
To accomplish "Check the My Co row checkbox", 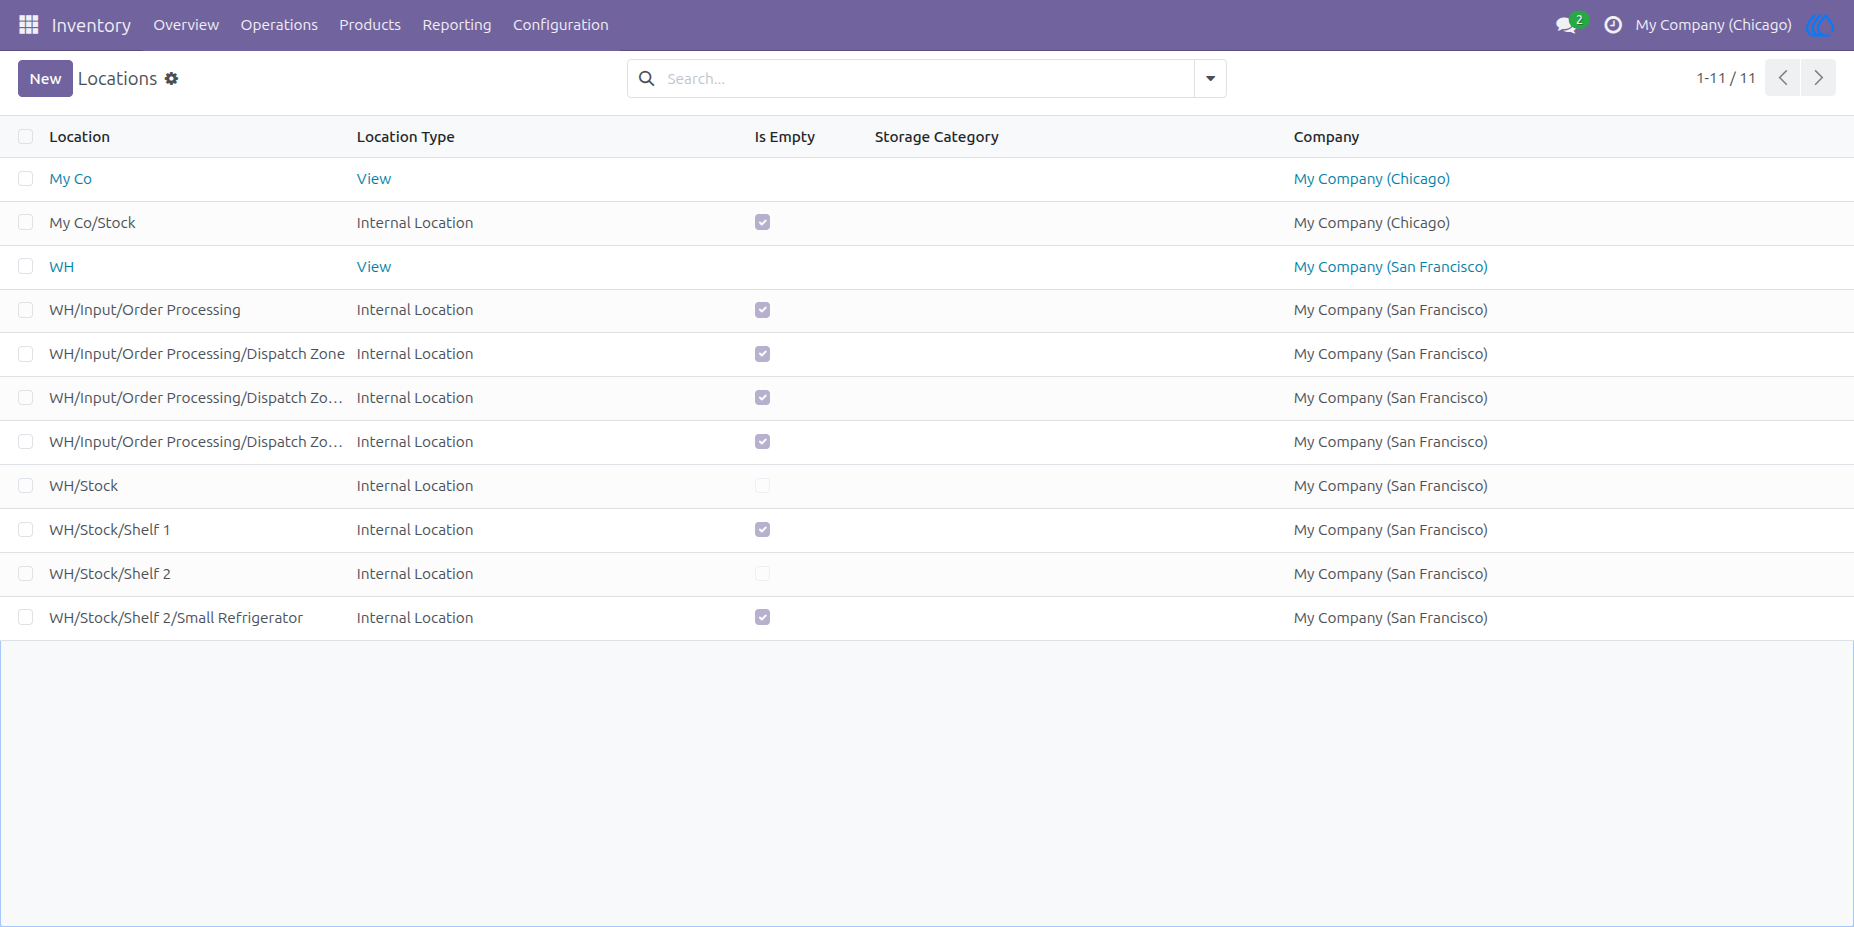I will pyautogui.click(x=26, y=179).
